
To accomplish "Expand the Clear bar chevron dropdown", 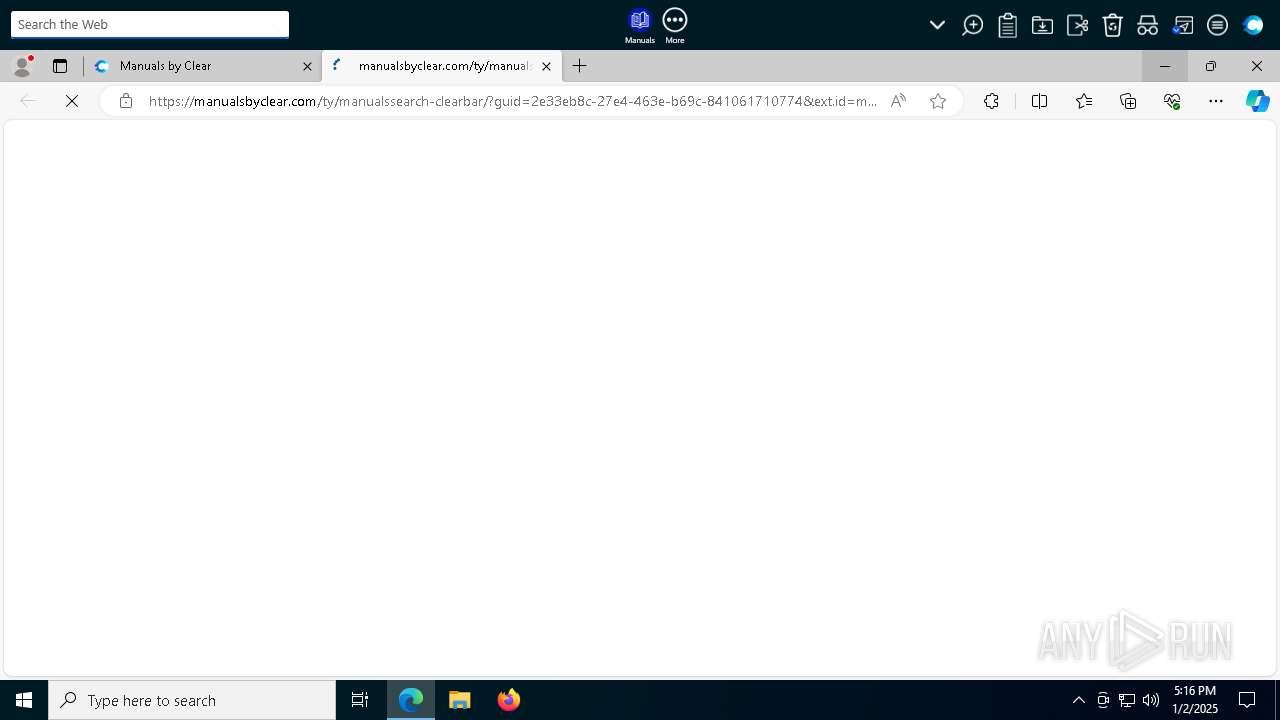I will tap(937, 25).
